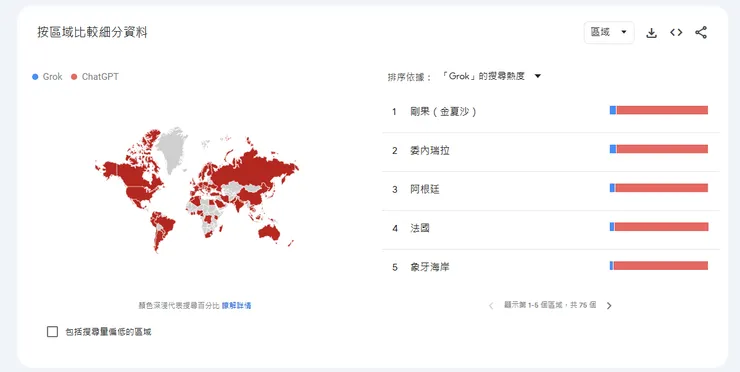The width and height of the screenshot is (740, 372).
Task: Click the bar for 剛果（金夏沙）
Action: point(659,110)
